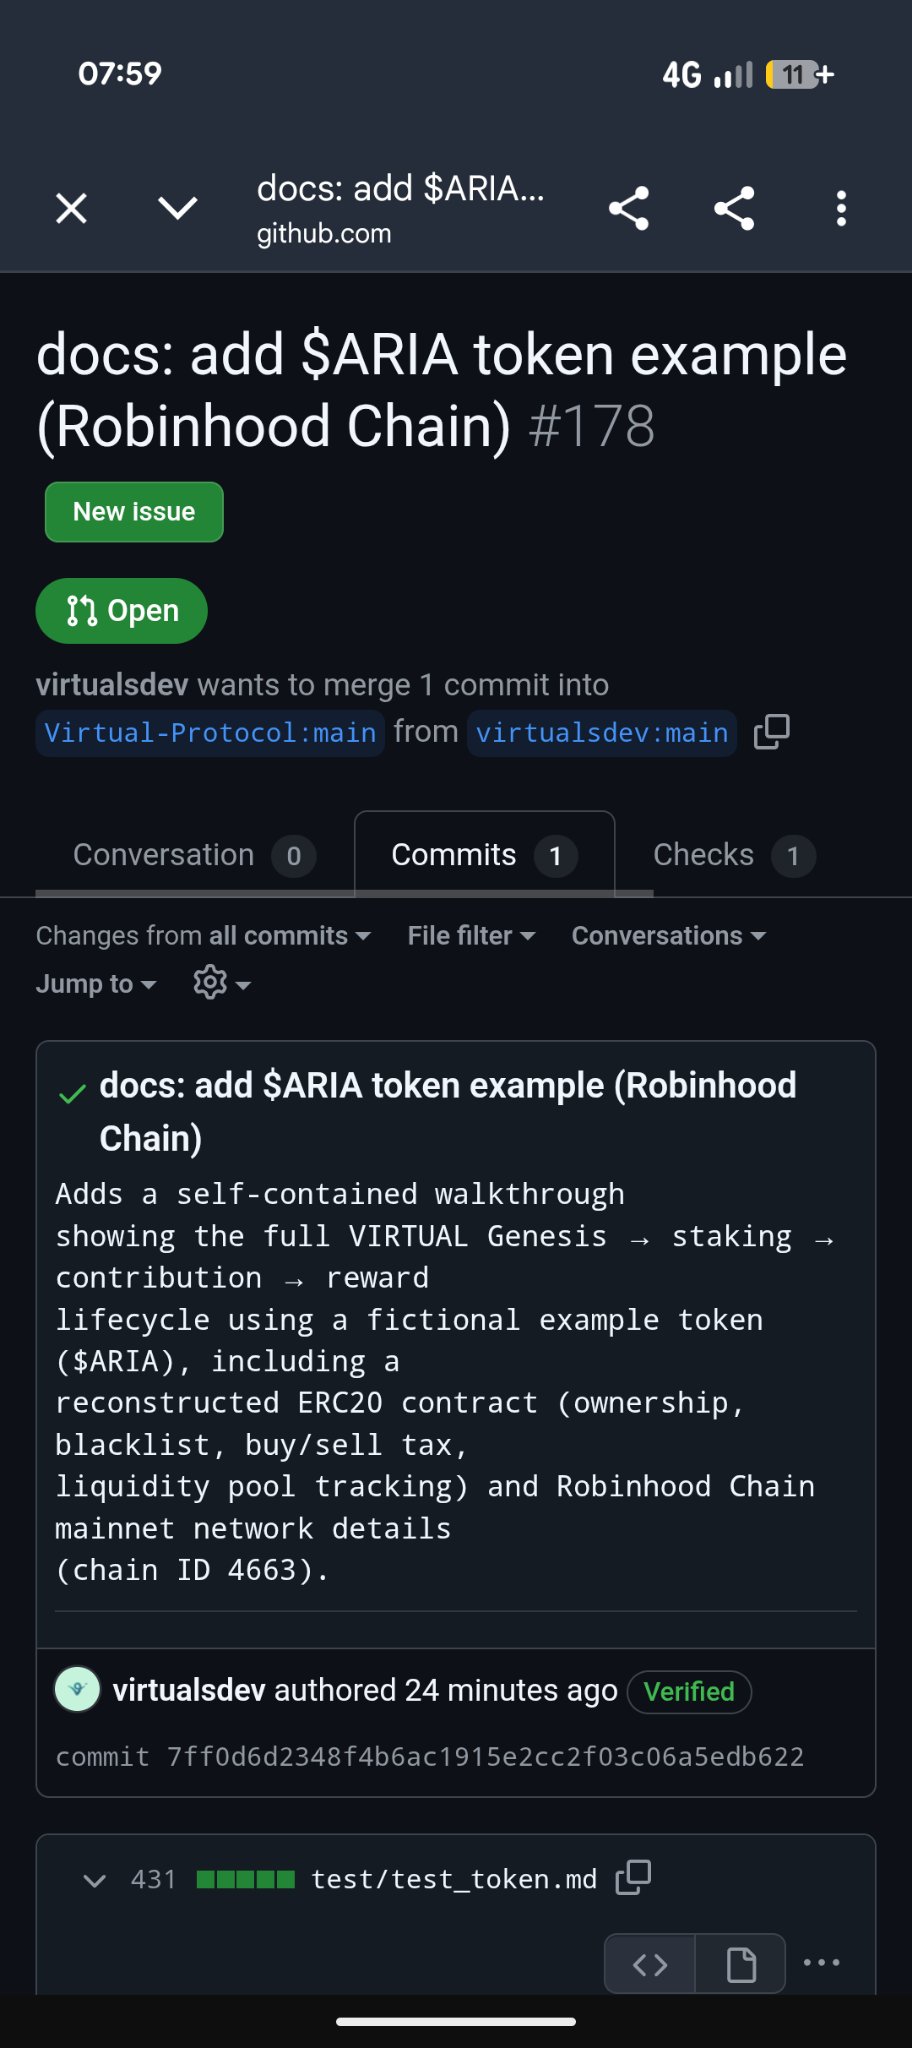Close the custom tab with X
The image size is (912, 2048).
72,208
